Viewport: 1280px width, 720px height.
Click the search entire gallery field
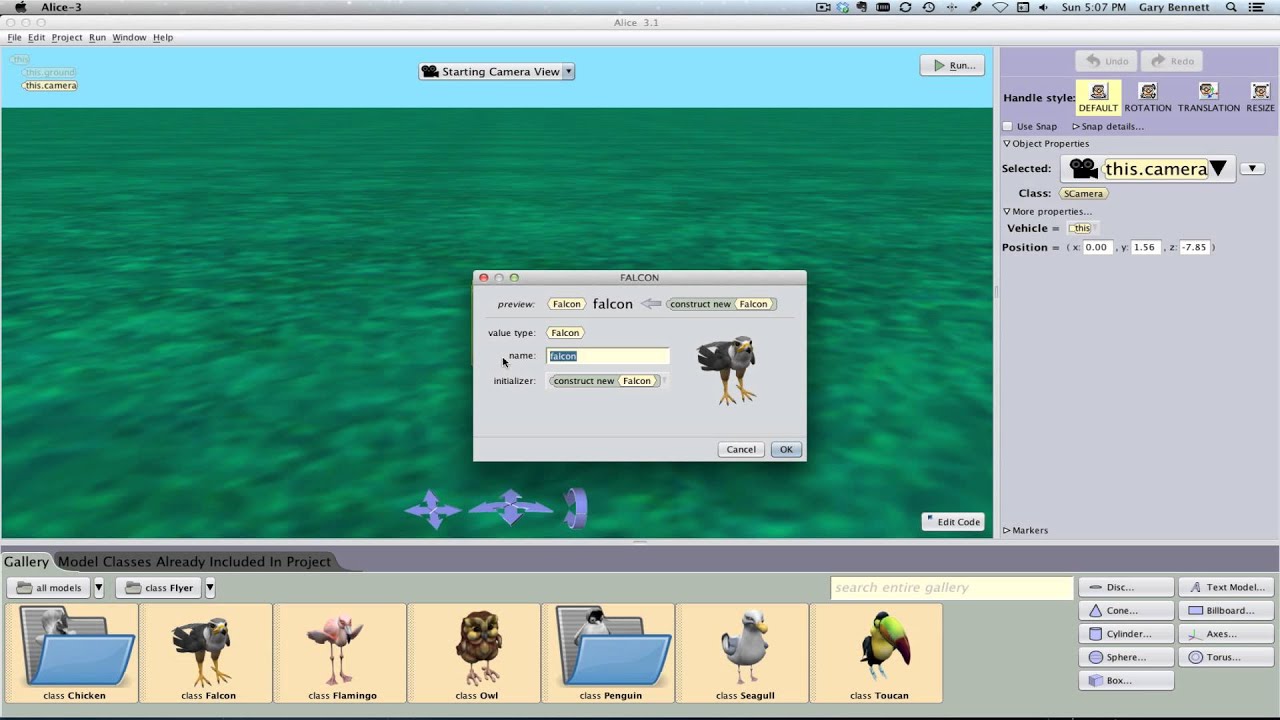click(950, 587)
